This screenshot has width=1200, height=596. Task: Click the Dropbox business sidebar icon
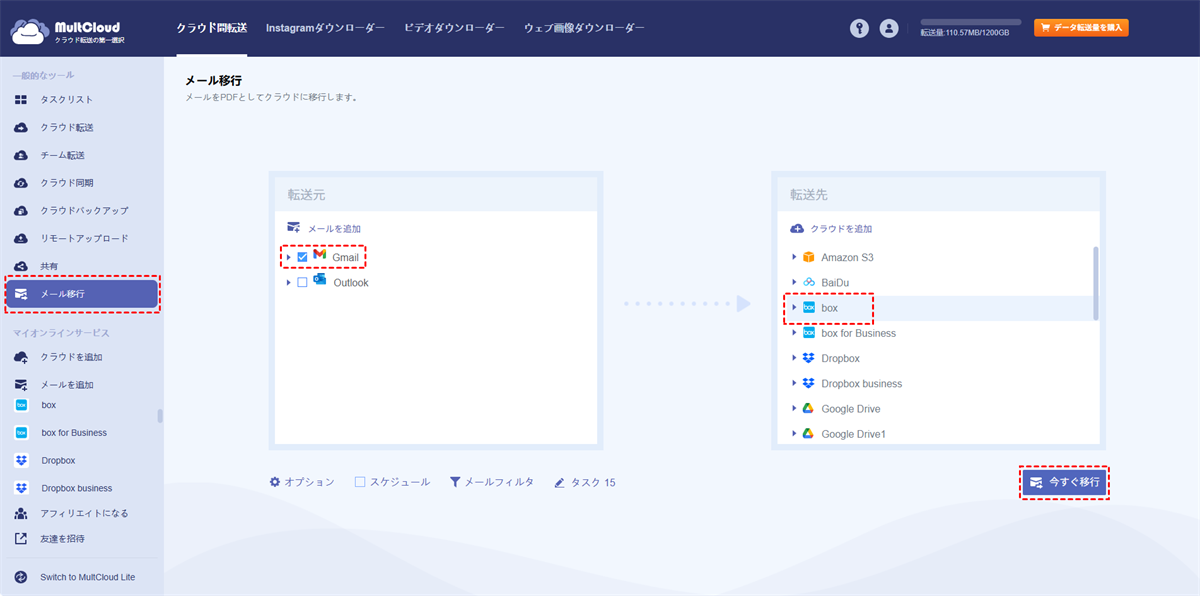tap(21, 488)
